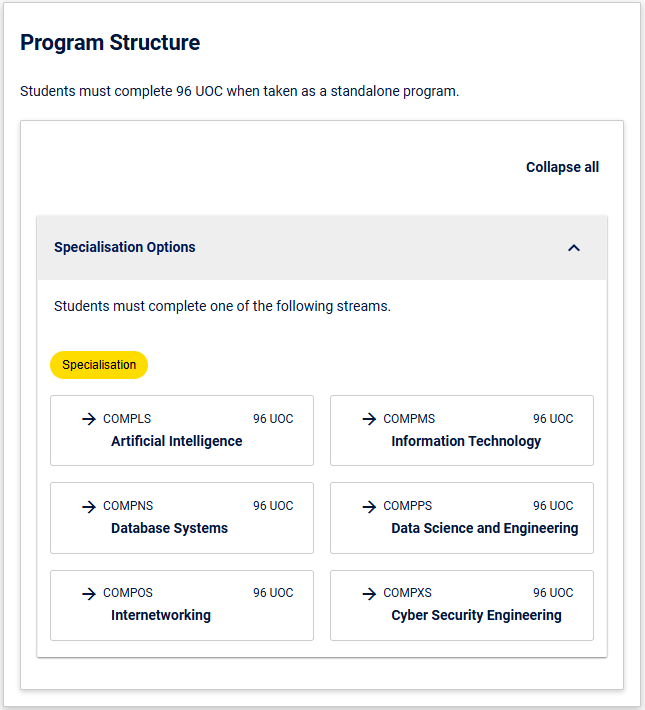The image size is (645, 710).
Task: Open the Database Systems stream
Action: pyautogui.click(x=182, y=518)
